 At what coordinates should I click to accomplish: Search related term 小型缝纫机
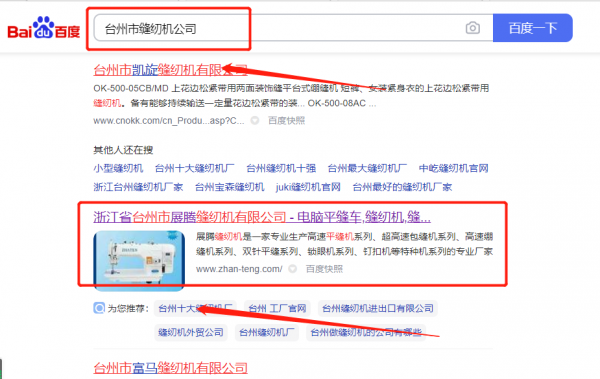[x=118, y=168]
